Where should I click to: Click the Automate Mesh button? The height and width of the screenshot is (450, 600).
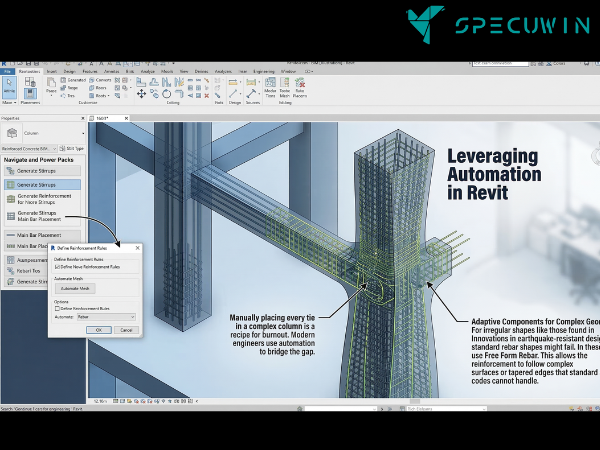coord(77,288)
